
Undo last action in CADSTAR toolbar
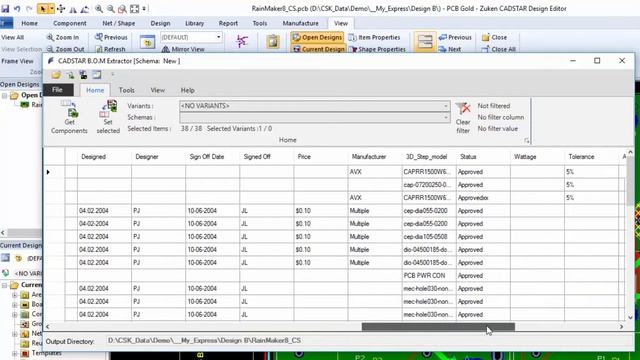coord(17,9)
